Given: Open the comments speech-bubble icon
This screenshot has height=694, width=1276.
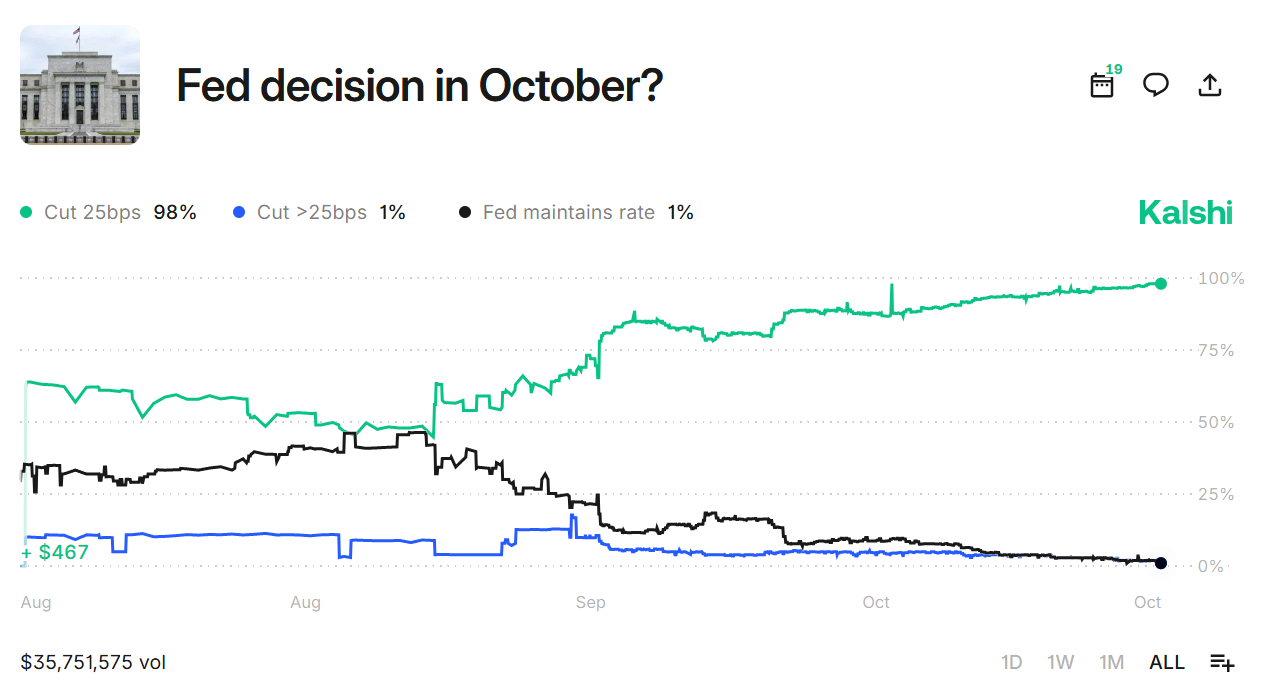Looking at the screenshot, I should pyautogui.click(x=1155, y=86).
